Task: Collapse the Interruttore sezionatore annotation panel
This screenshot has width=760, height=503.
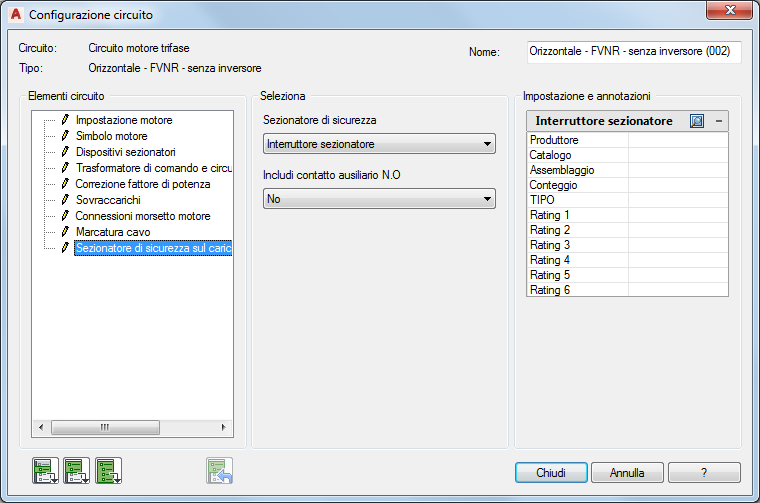Action: click(x=718, y=121)
